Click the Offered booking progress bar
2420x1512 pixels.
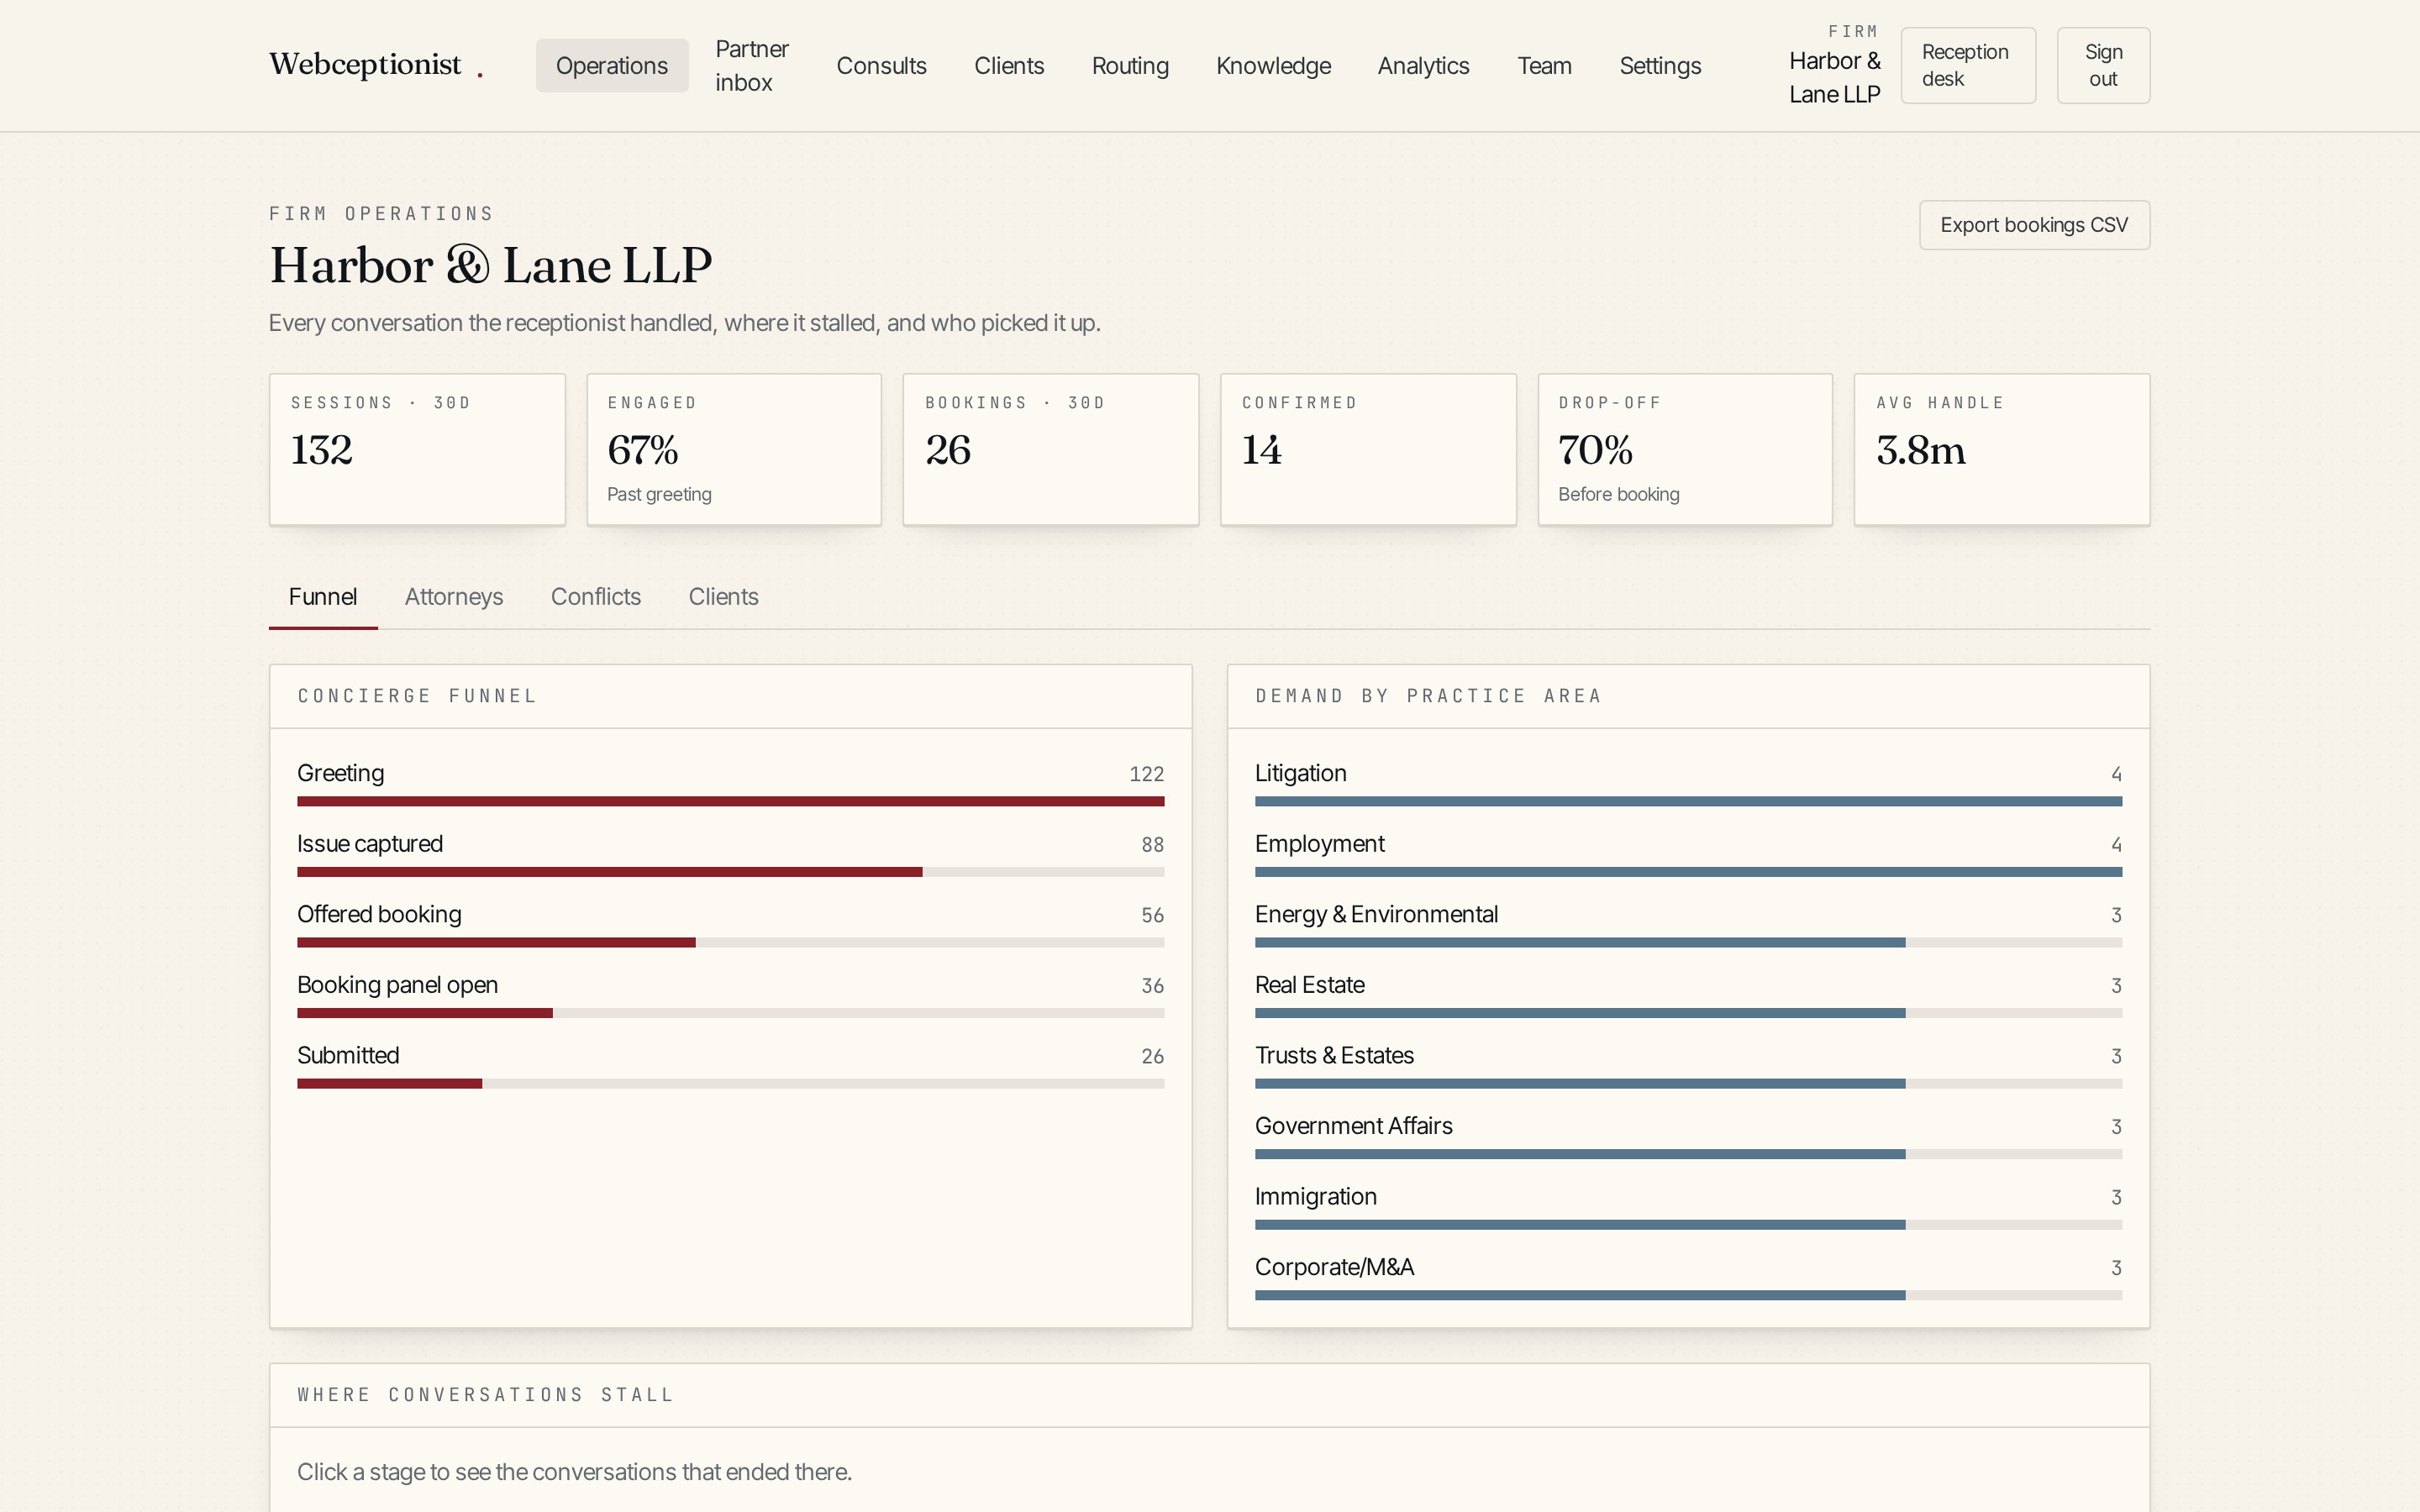point(730,942)
